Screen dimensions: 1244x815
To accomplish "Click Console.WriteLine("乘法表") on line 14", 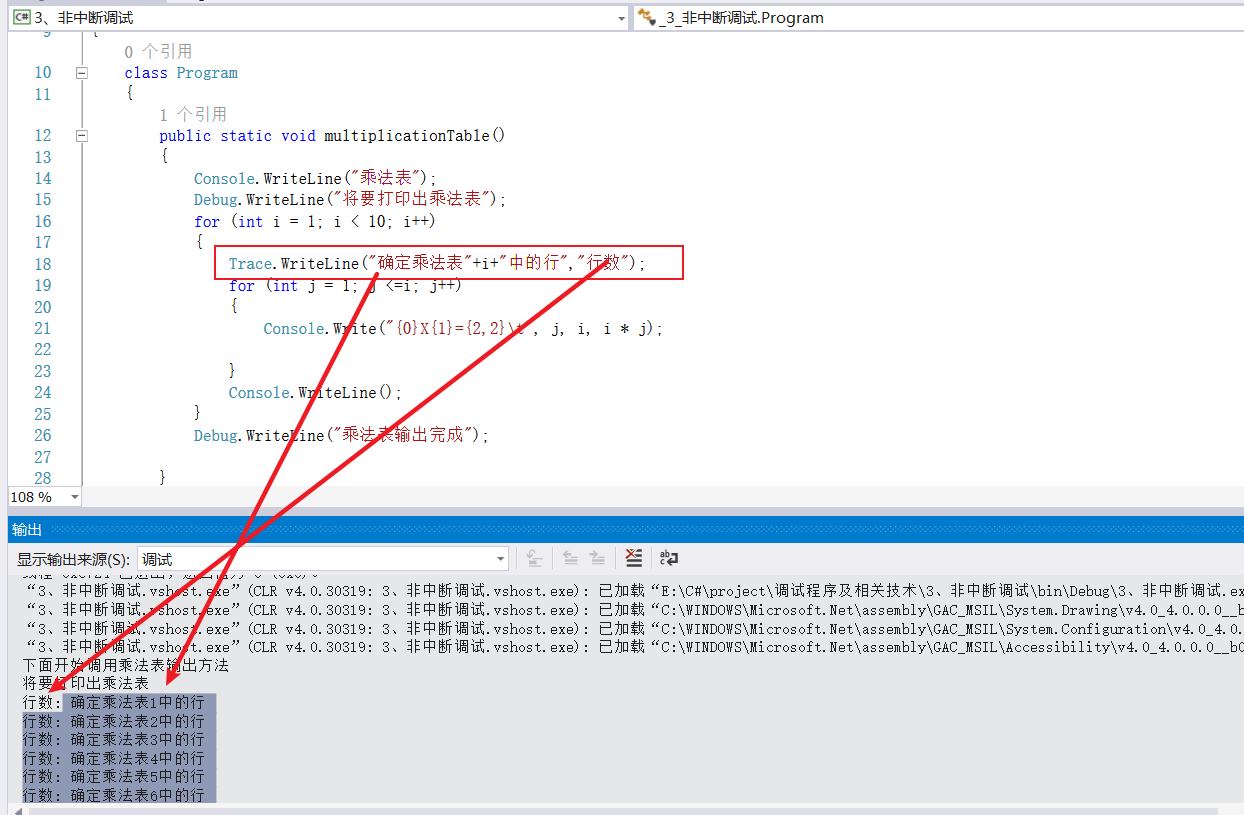I will pos(316,178).
